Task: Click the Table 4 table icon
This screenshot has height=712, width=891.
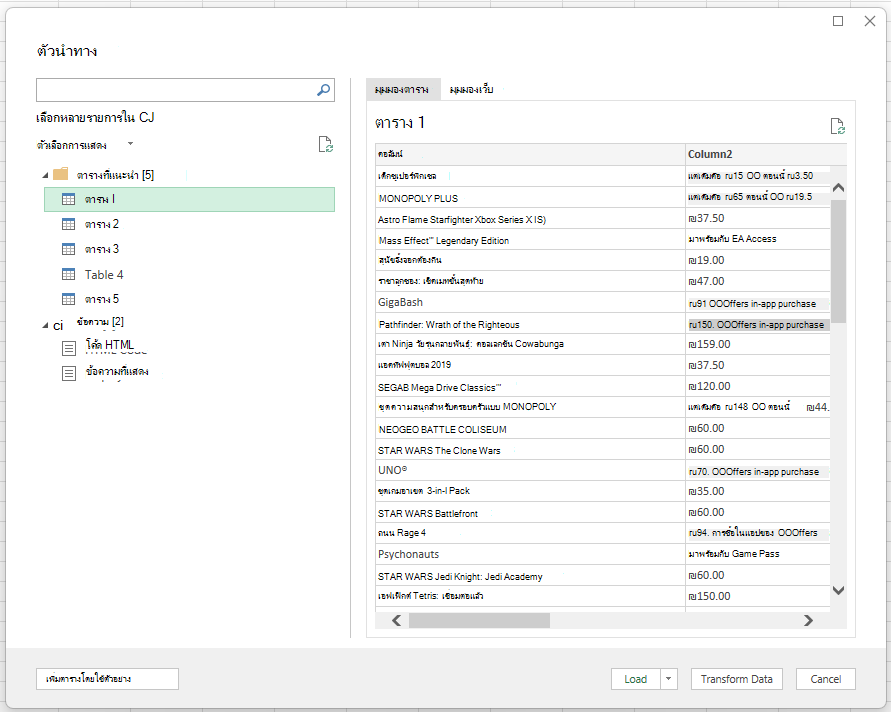Action: tap(68, 274)
